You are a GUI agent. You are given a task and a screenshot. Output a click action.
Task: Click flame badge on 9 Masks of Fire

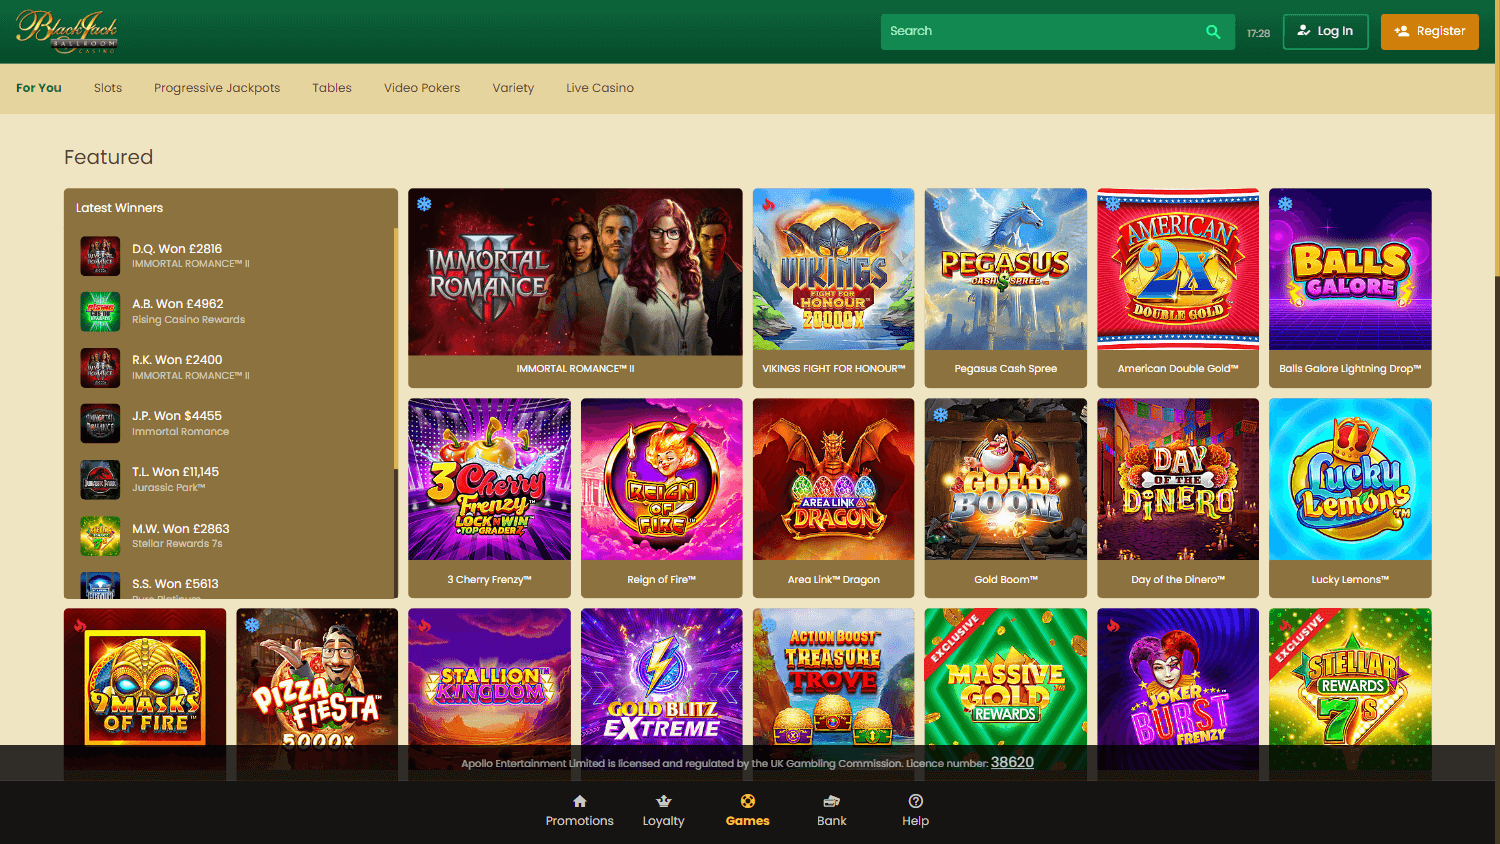pyautogui.click(x=80, y=625)
